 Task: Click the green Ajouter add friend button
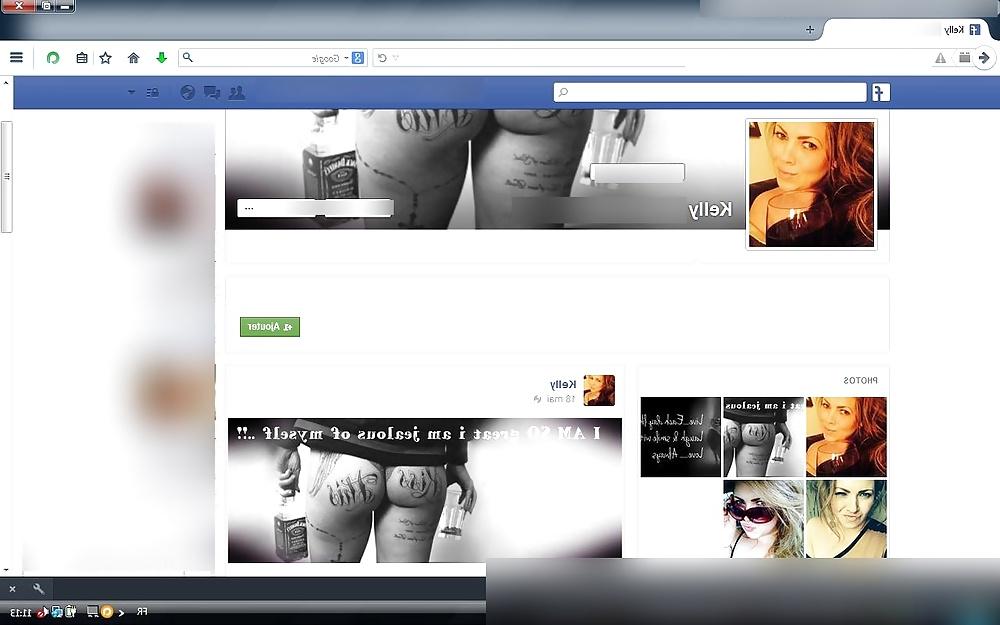(270, 327)
